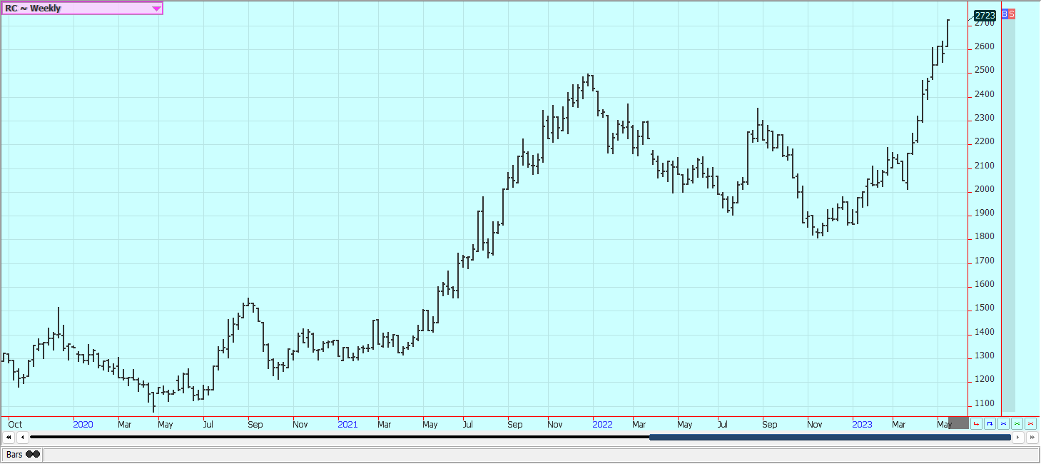This screenshot has height=464, width=1042.
Task: Step chart back with single left arrow
Action: coord(22,437)
